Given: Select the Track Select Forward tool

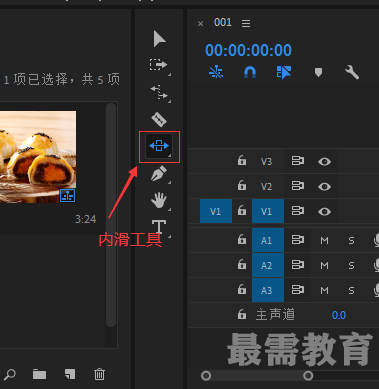Looking at the screenshot, I should point(158,64).
